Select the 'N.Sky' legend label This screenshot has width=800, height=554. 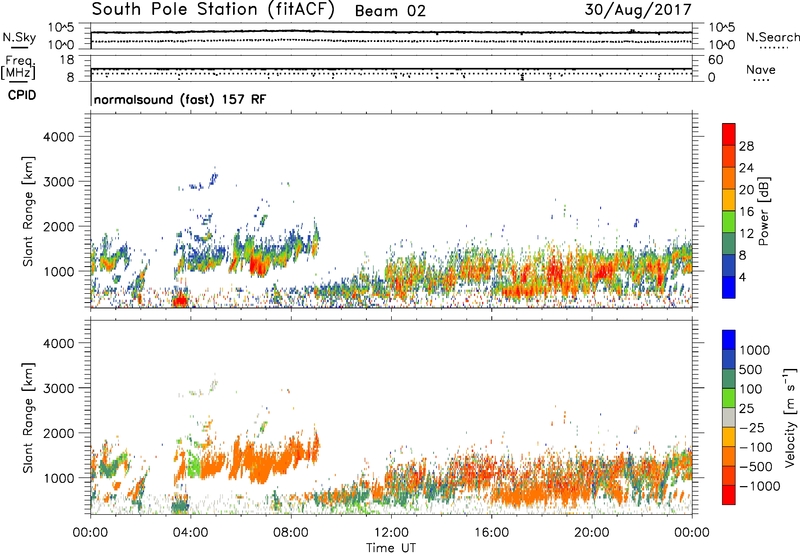(19, 37)
